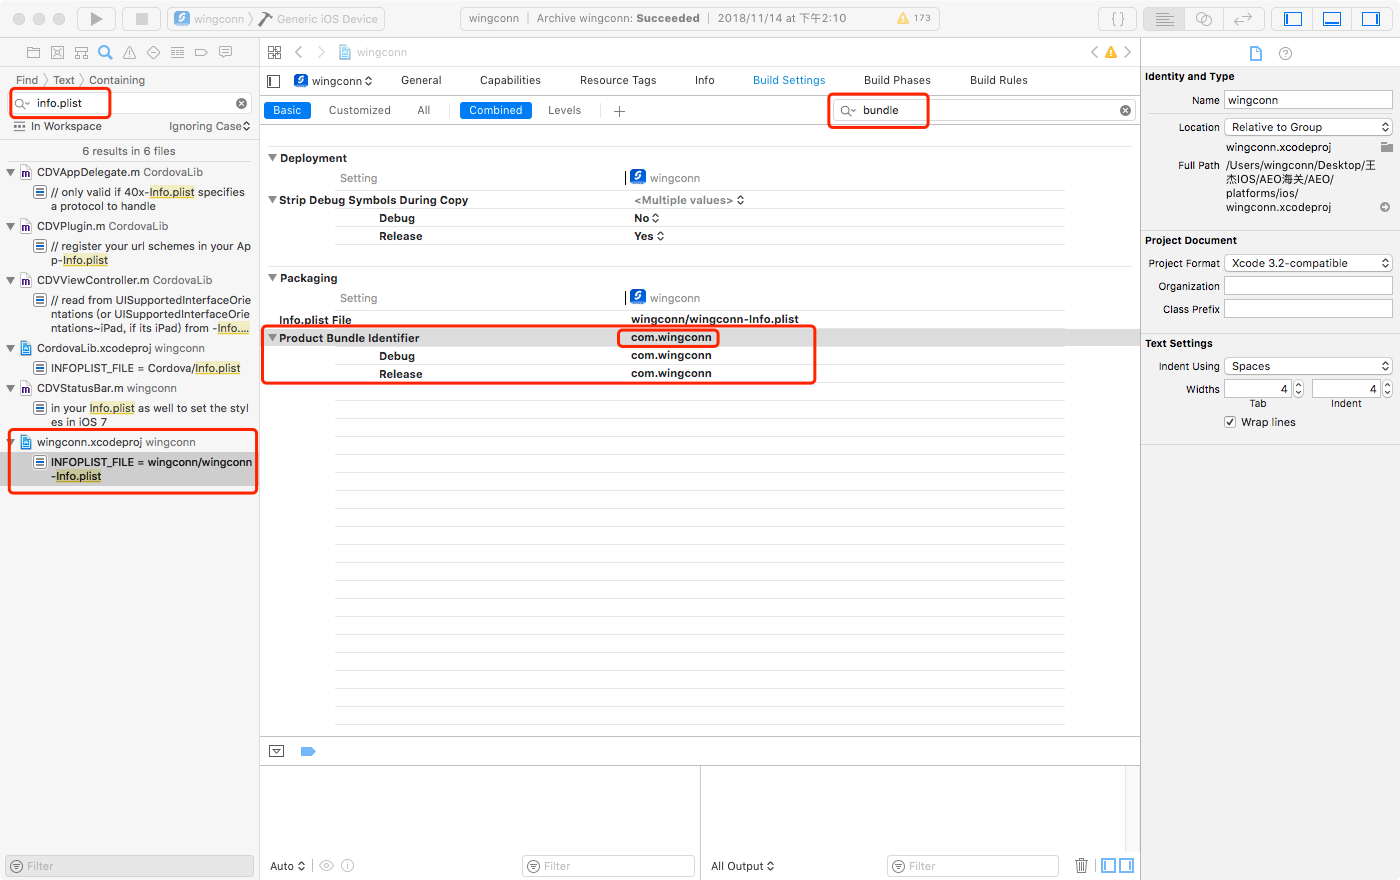The width and height of the screenshot is (1400, 880).
Task: Clear the bundle build settings search
Action: tap(1125, 110)
